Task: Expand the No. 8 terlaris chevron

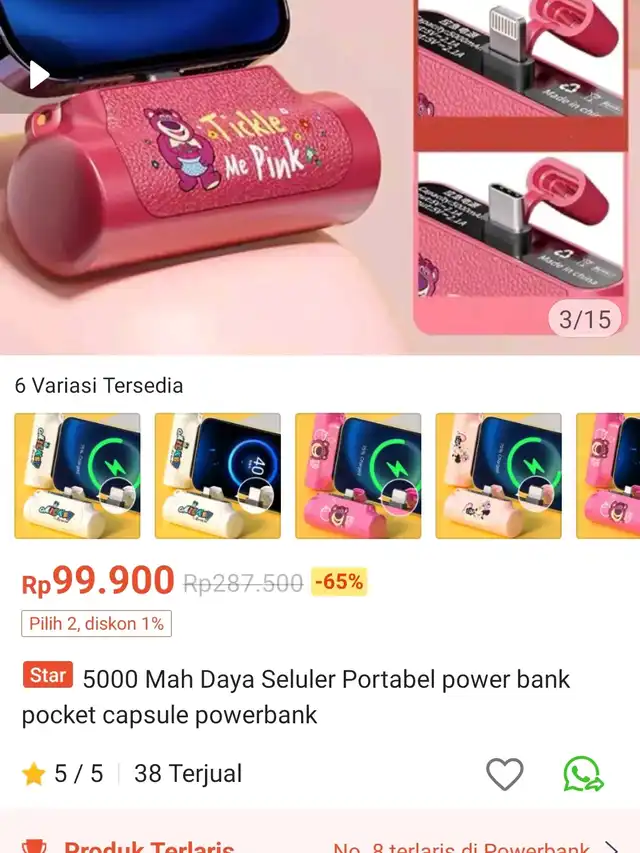Action: coord(612,848)
